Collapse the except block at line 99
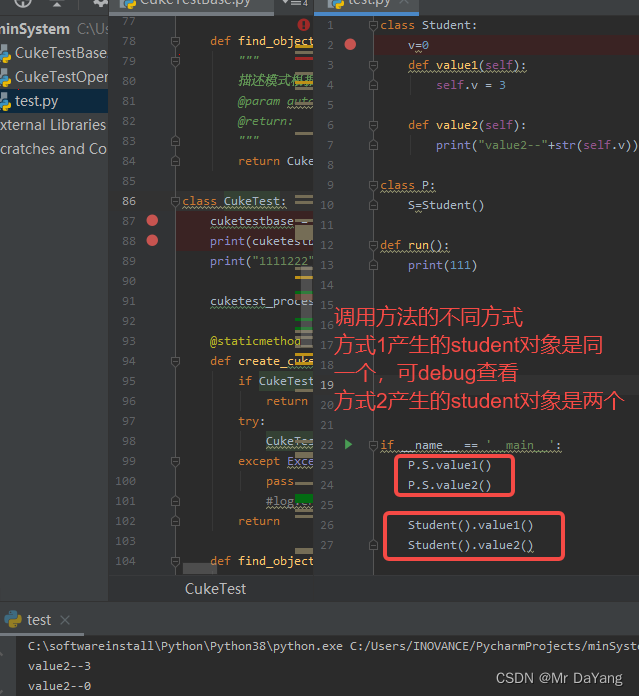Screen dimensions: 639x696 (x=175, y=461)
